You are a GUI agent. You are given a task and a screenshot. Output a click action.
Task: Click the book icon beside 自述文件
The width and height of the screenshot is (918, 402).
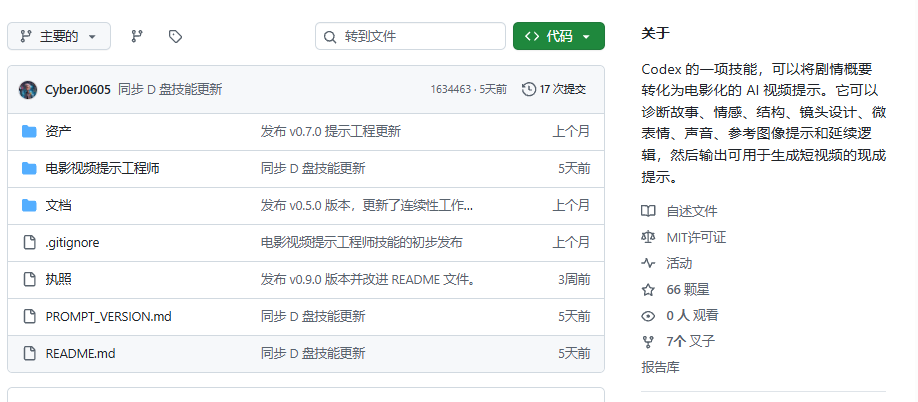coord(648,211)
